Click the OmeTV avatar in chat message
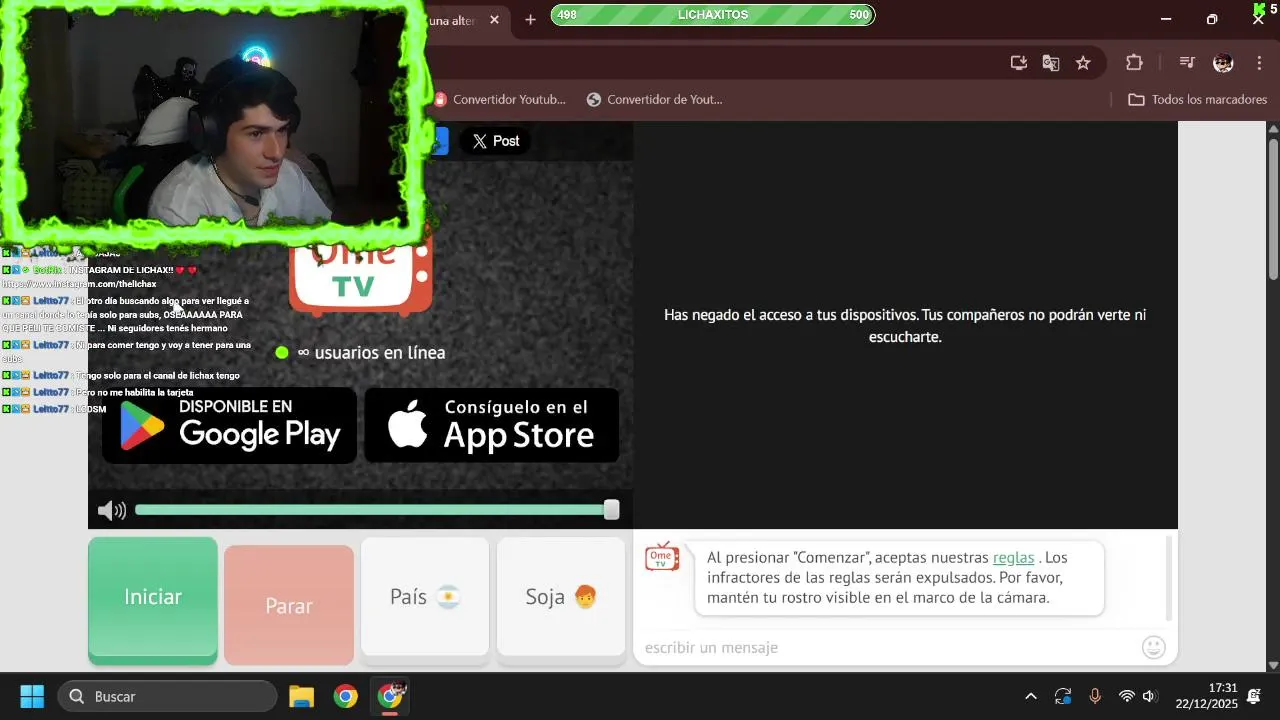 pyautogui.click(x=662, y=557)
